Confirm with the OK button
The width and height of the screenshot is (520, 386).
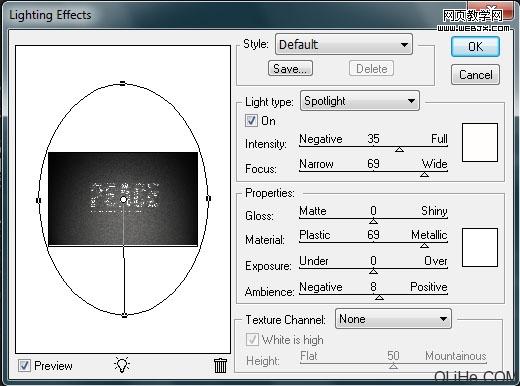[475, 46]
